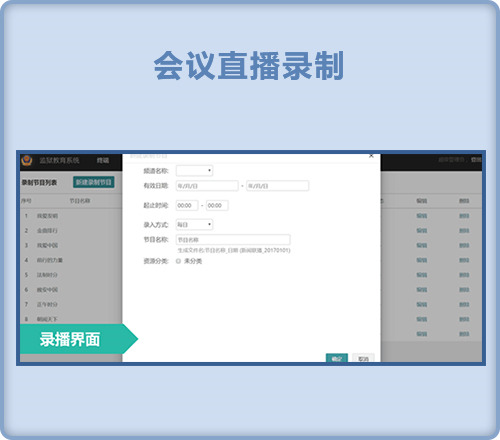Viewport: 500px width, 440px height.
Task: Click the edit link for row 5
Action: click(x=422, y=275)
